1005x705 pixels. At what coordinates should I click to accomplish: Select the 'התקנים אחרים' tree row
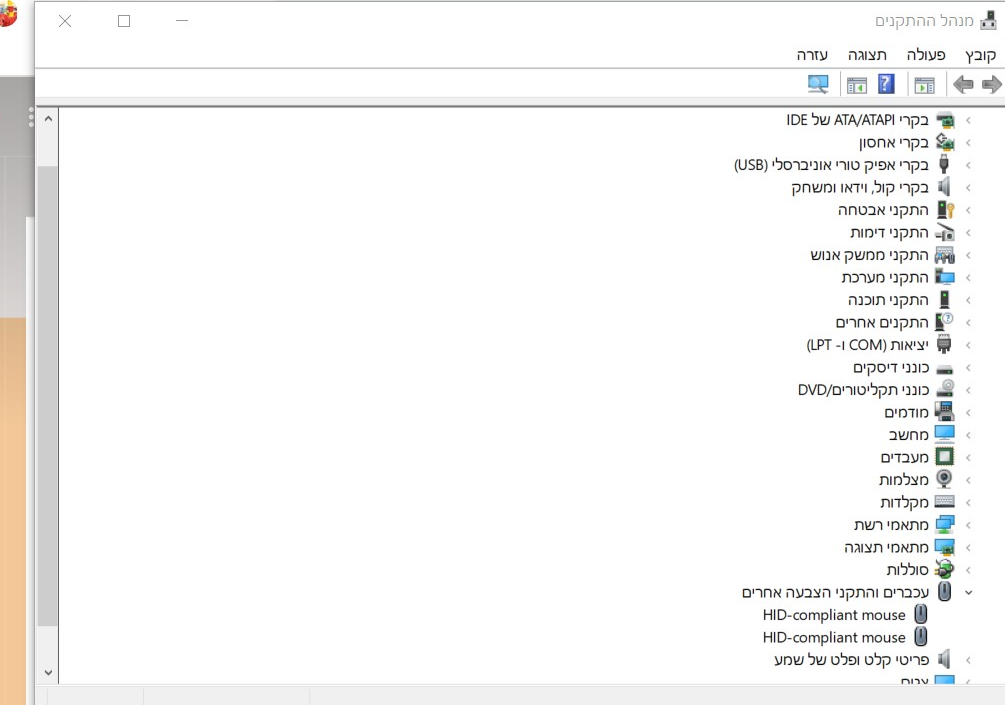point(882,322)
